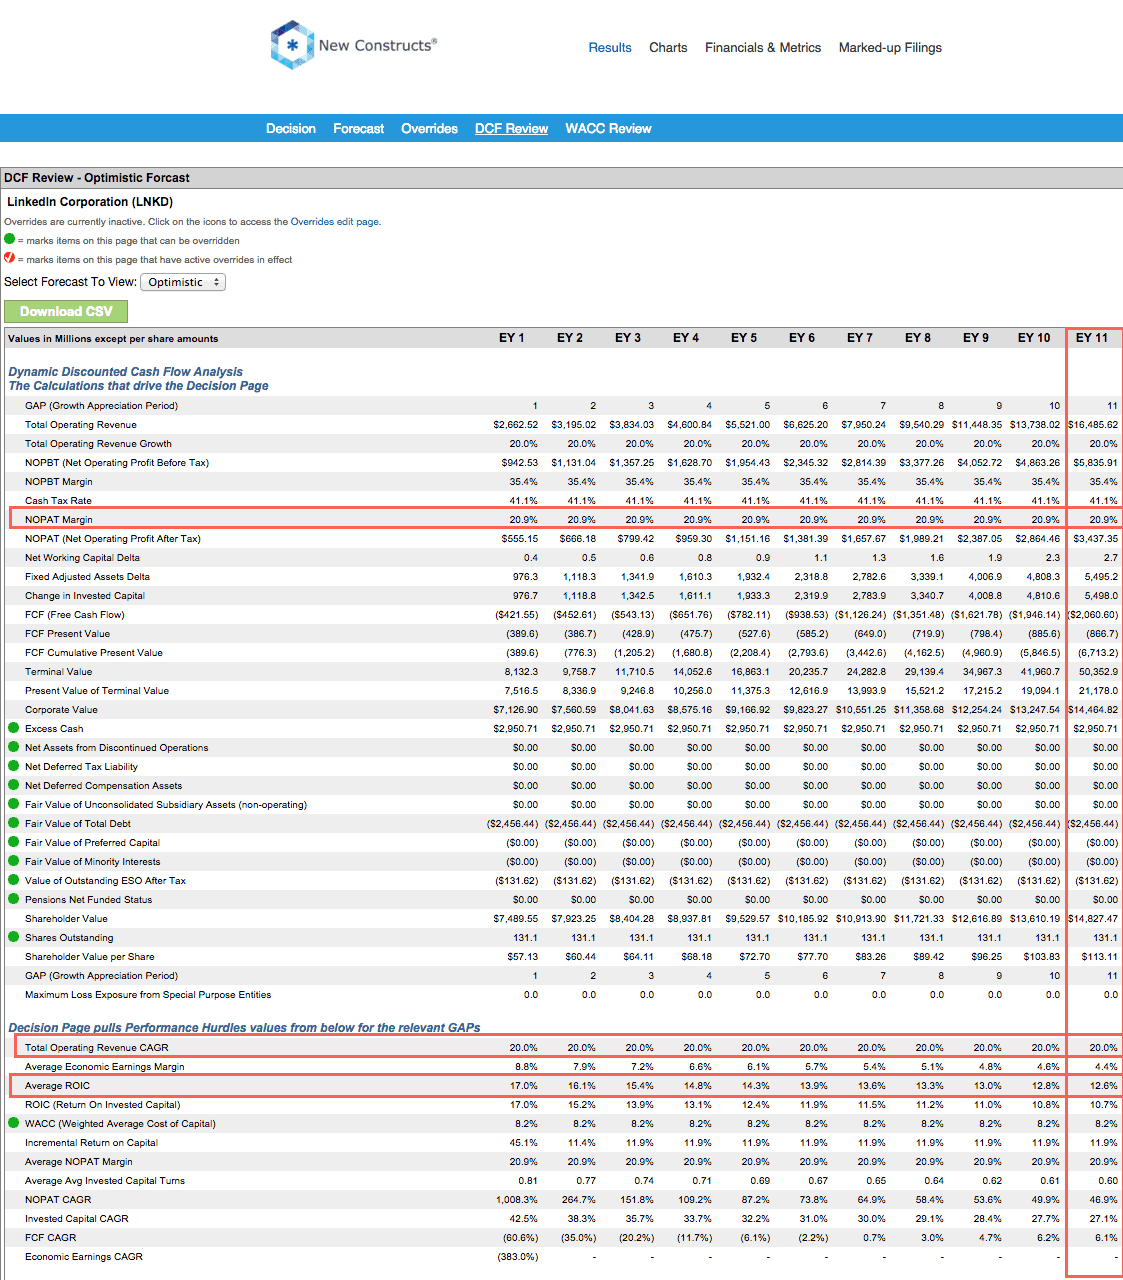Click the 'Shareholder Value per Share' label
The width and height of the screenshot is (1123, 1280).
[x=90, y=957]
